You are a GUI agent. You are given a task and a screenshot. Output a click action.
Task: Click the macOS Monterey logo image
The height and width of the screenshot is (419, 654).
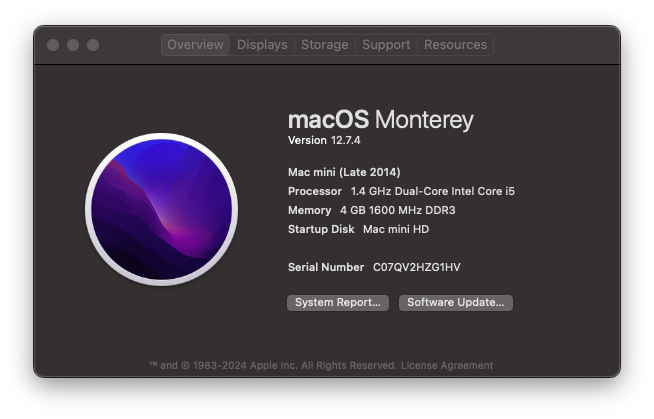pos(161,209)
